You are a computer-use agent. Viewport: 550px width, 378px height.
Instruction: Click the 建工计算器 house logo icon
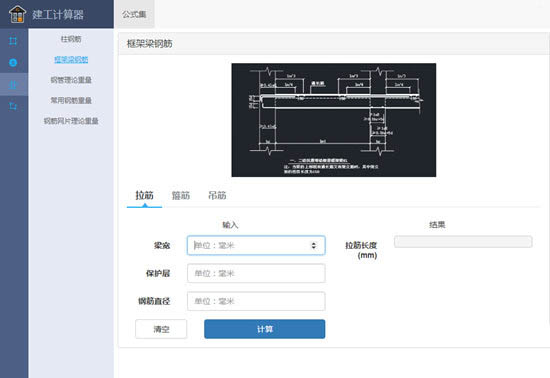click(x=17, y=14)
